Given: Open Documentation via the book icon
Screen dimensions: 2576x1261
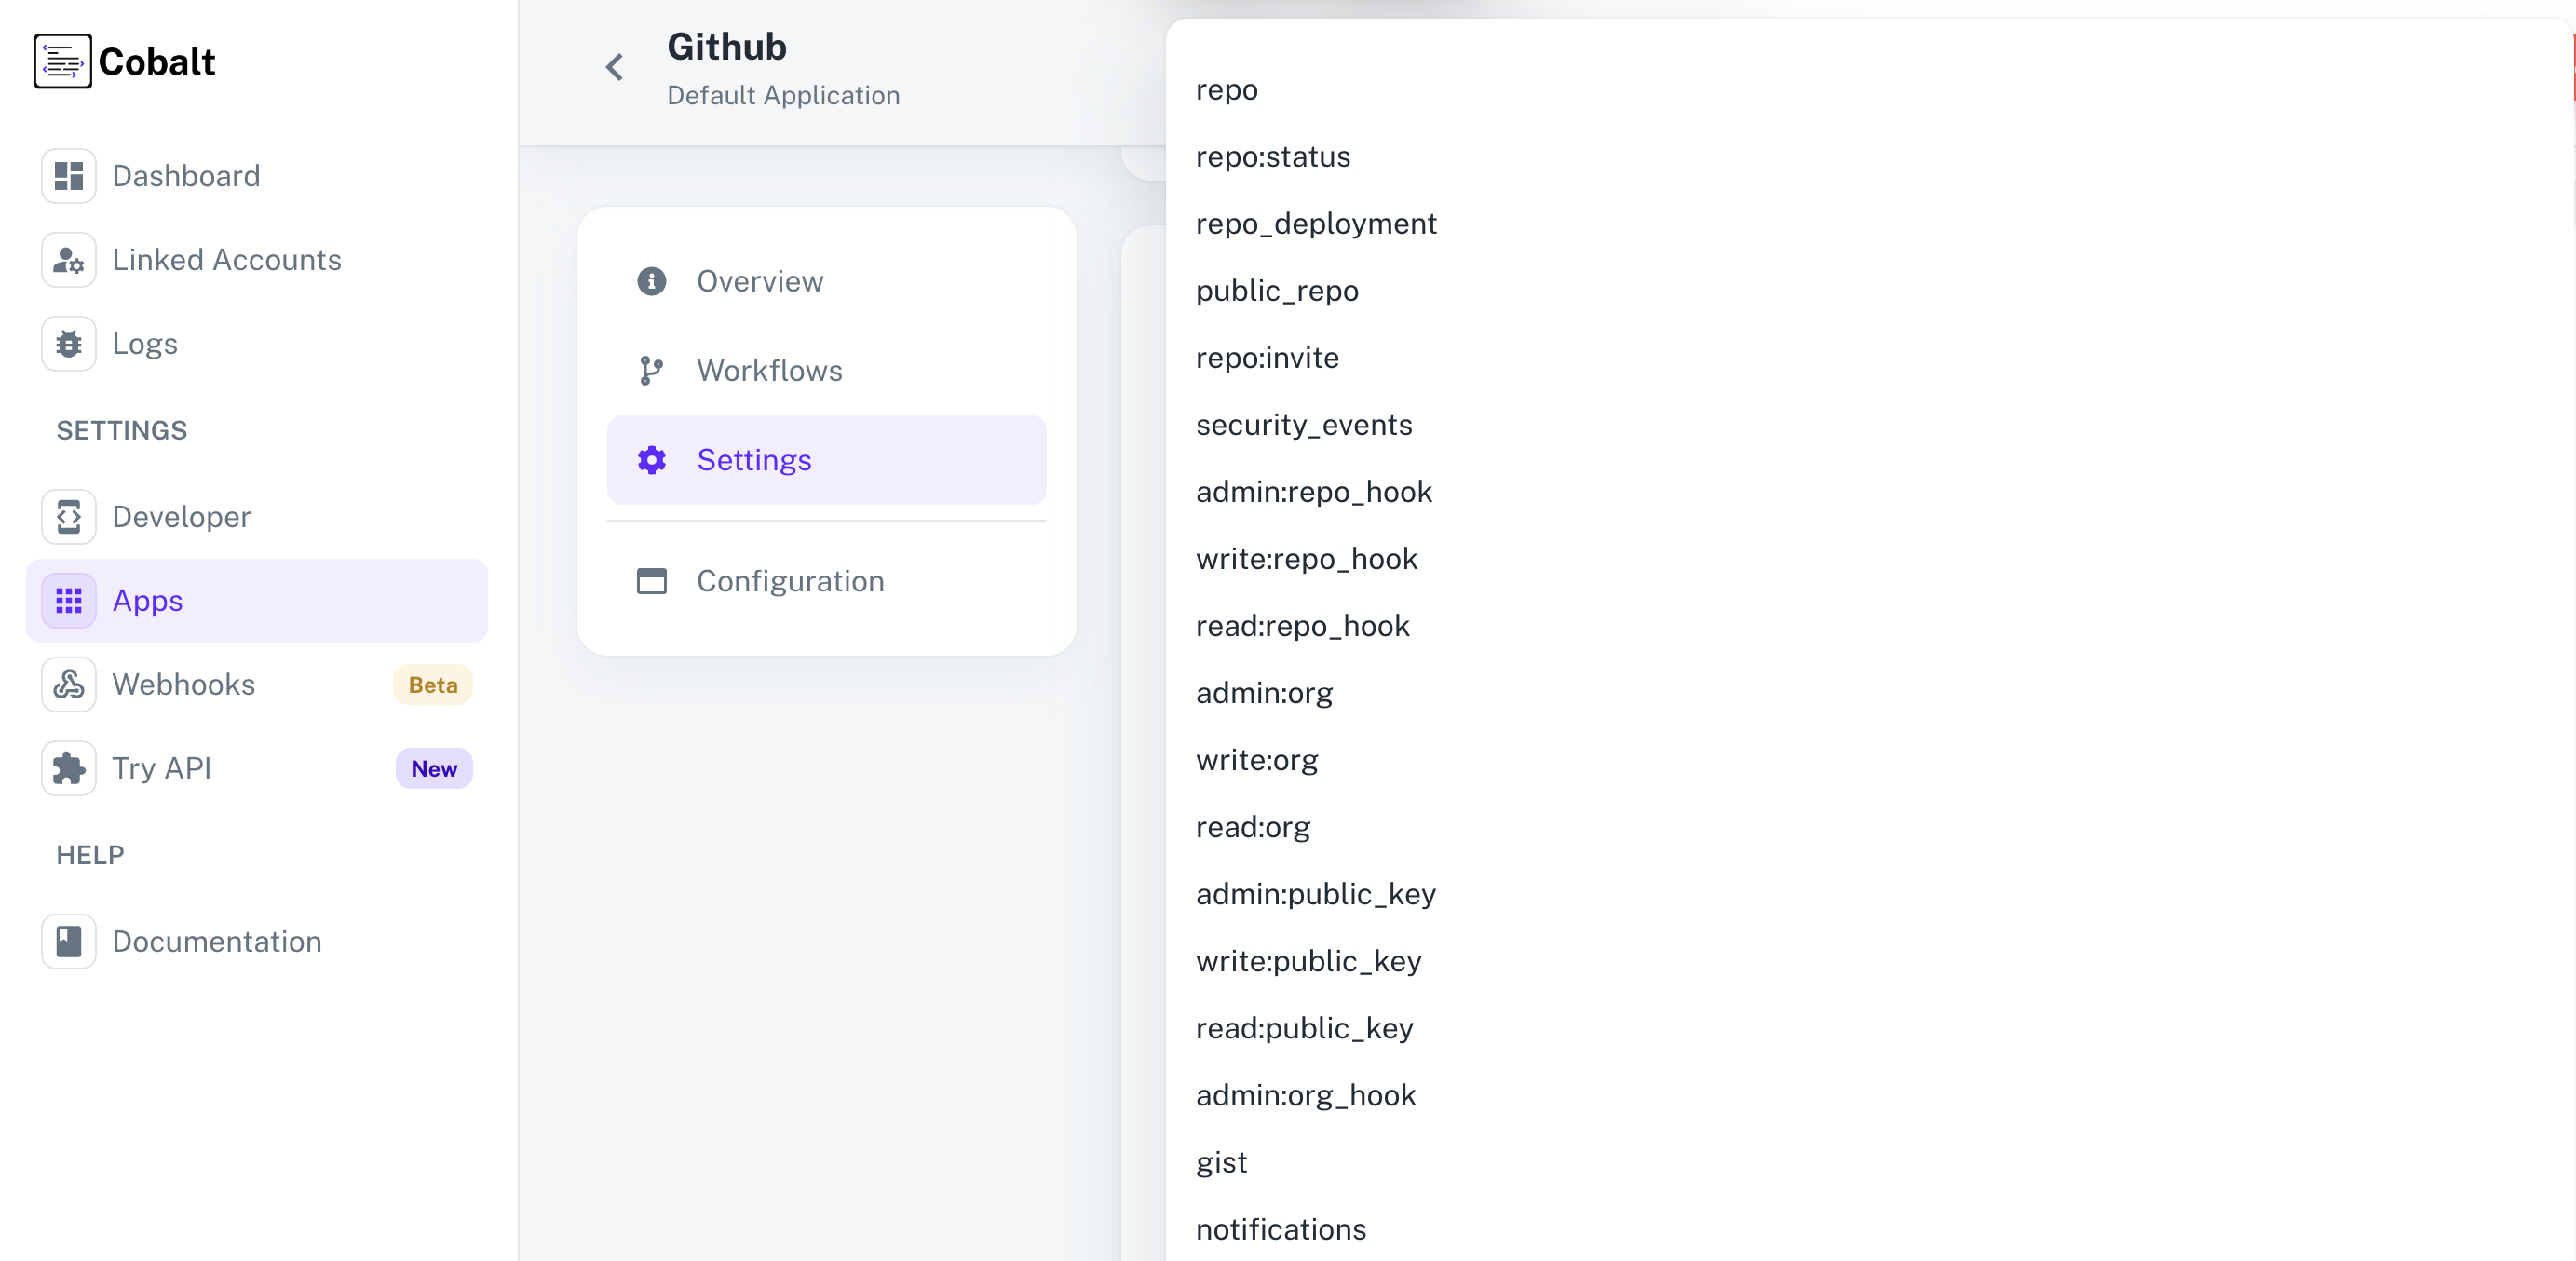Looking at the screenshot, I should tap(68, 940).
